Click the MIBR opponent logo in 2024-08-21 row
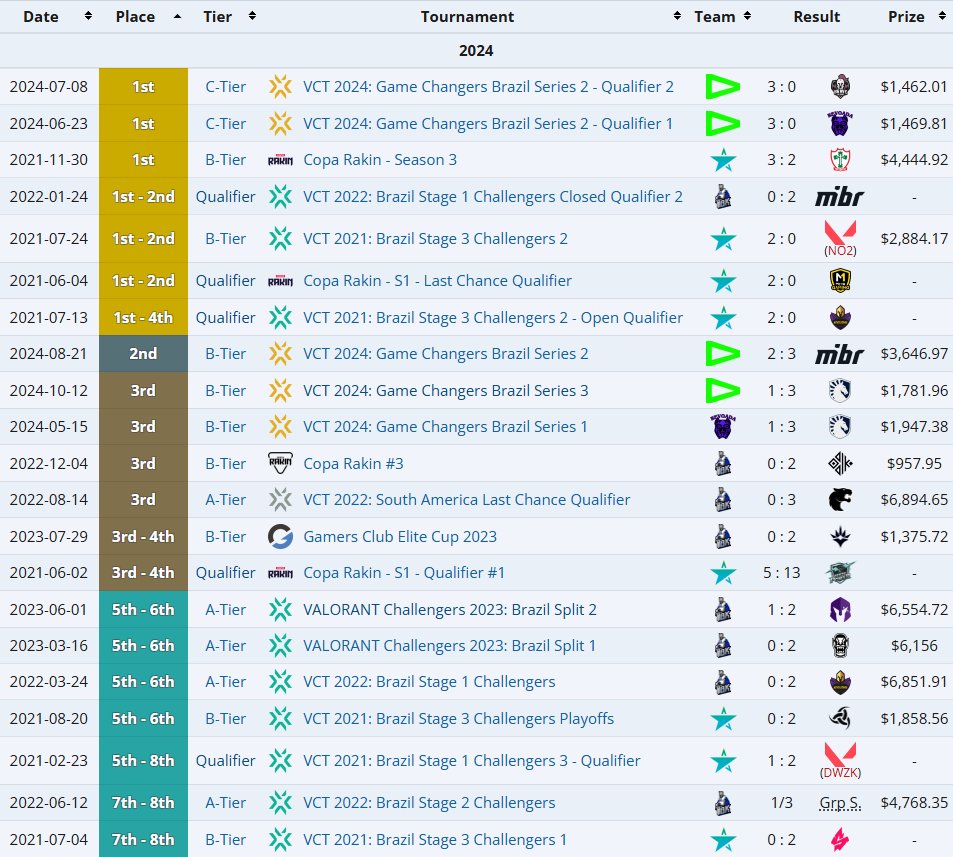This screenshot has width=953, height=857. pos(839,354)
